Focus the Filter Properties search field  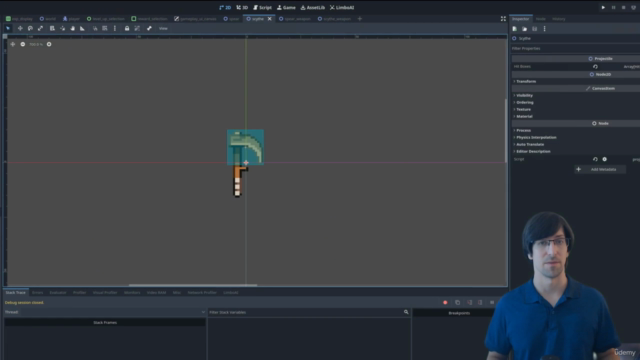tap(575, 49)
